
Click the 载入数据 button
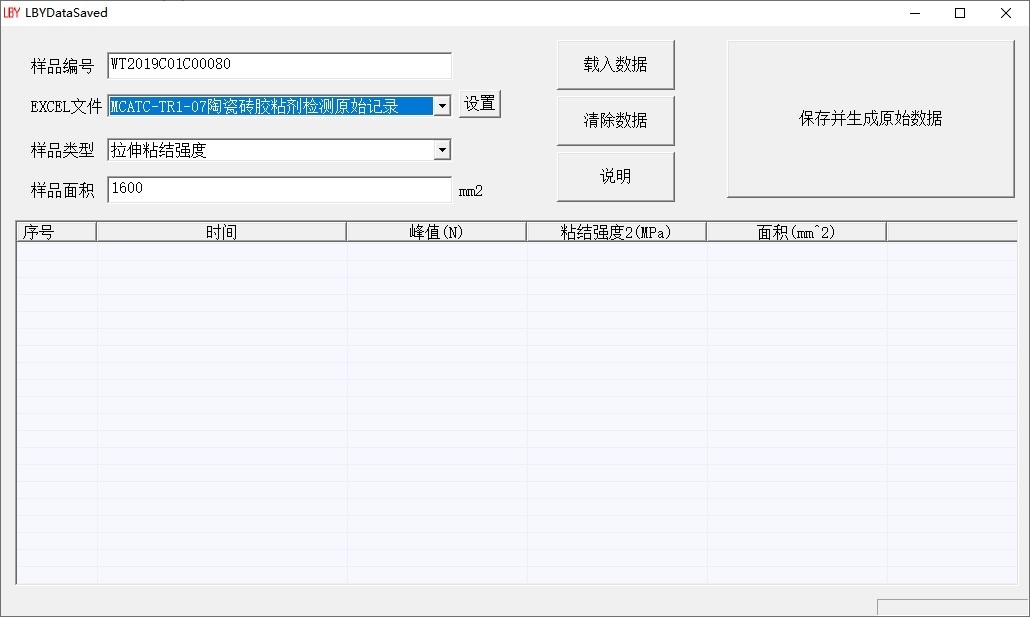point(615,65)
